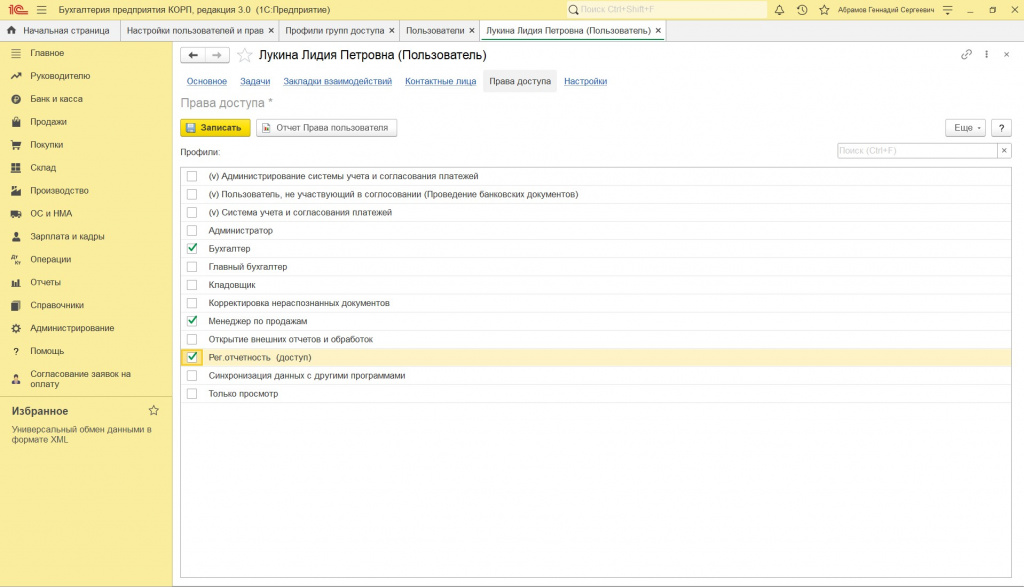This screenshot has width=1024, height=587.
Task: Open Универсальный обмен данными в формате XML
Action: click(82, 434)
